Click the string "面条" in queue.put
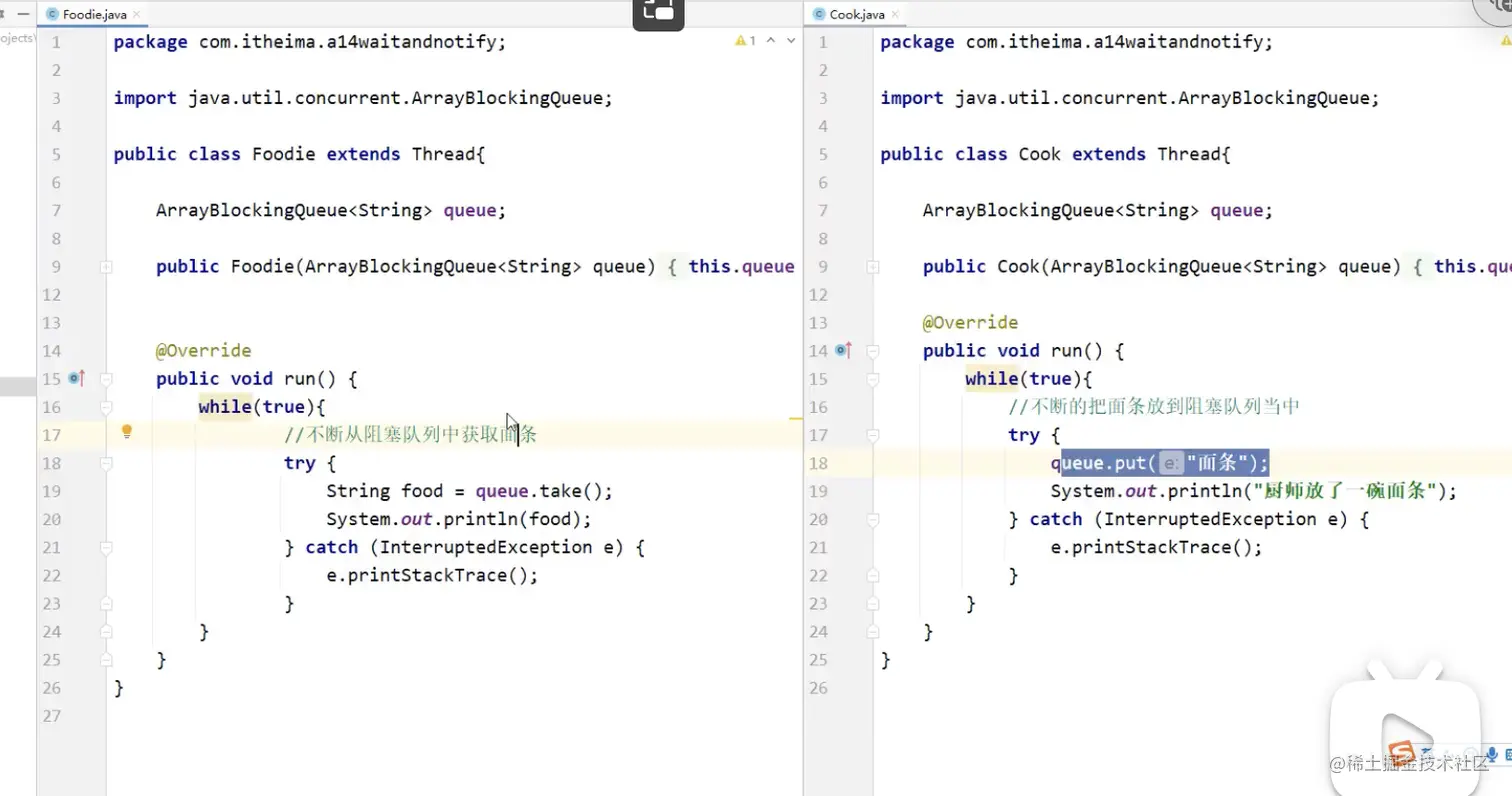This screenshot has height=796, width=1512. tap(1217, 463)
